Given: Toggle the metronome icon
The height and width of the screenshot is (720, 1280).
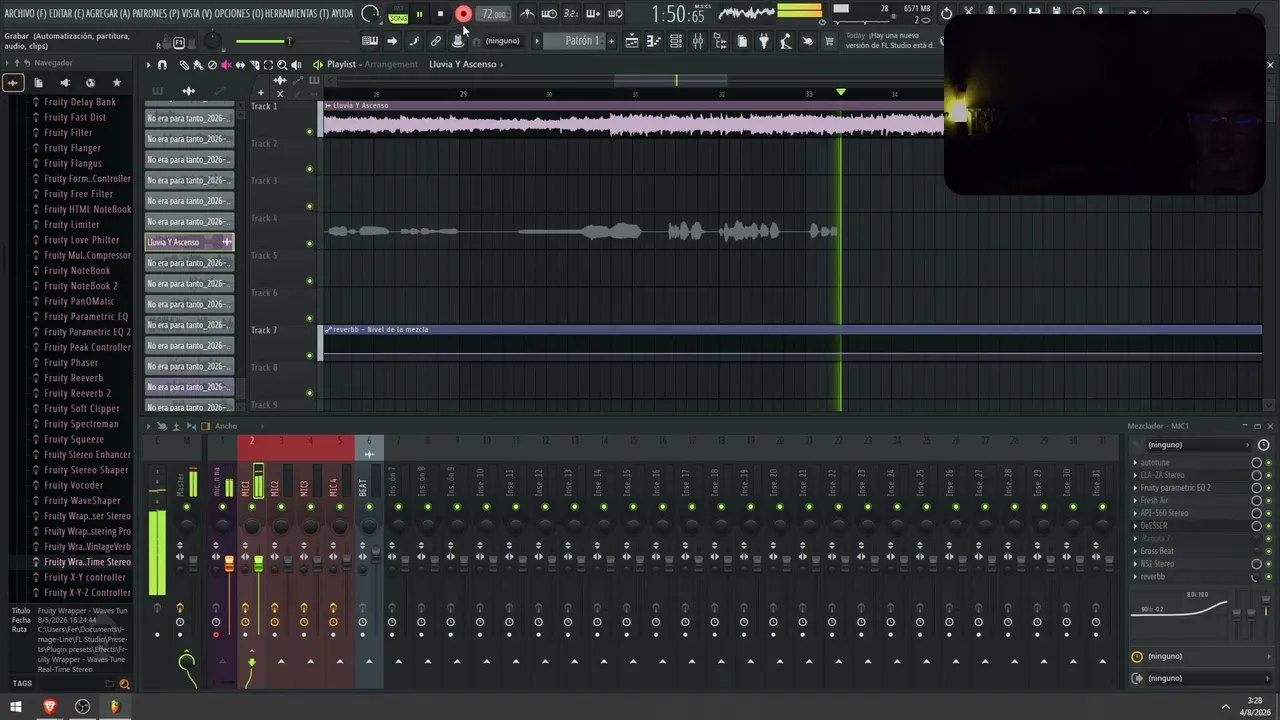Looking at the screenshot, I should (527, 14).
